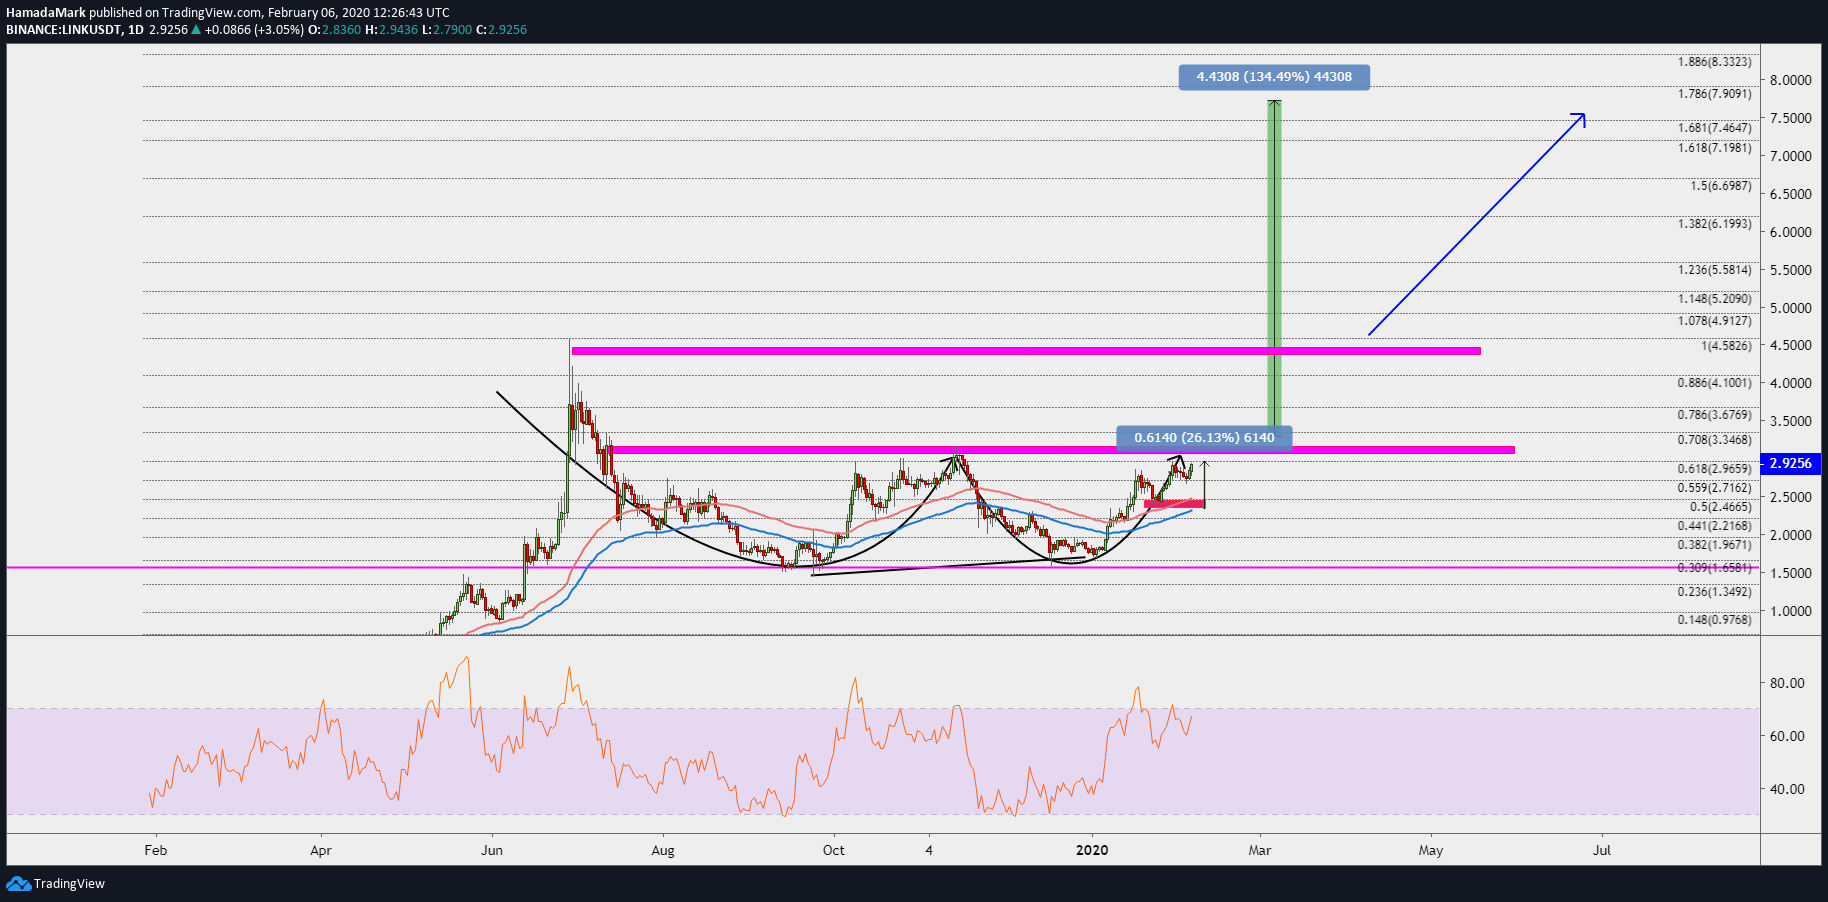Screen dimensions: 1828x902
Task: Click the Jun date on time axis
Action: coord(492,851)
